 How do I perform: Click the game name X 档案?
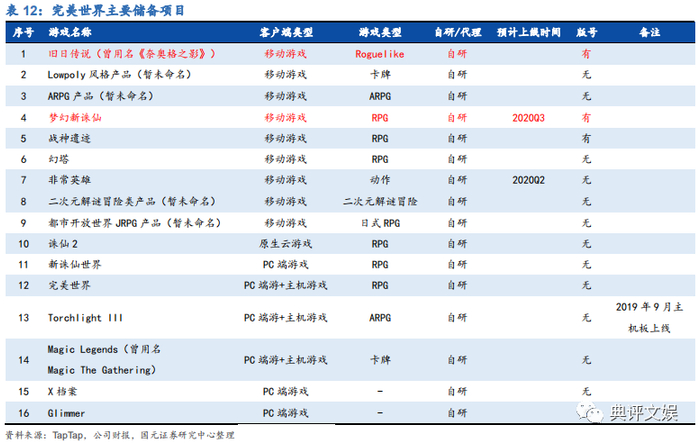coord(62,392)
